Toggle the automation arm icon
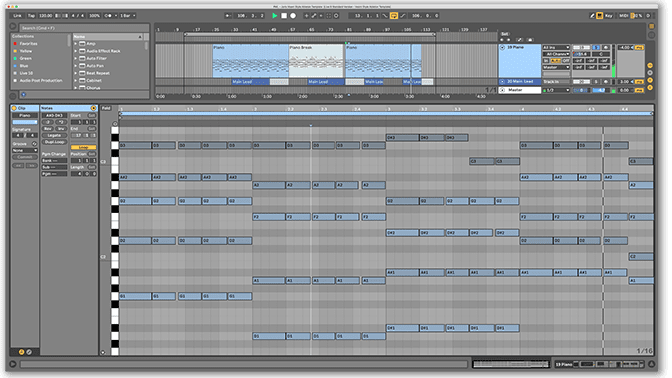 tap(314, 15)
